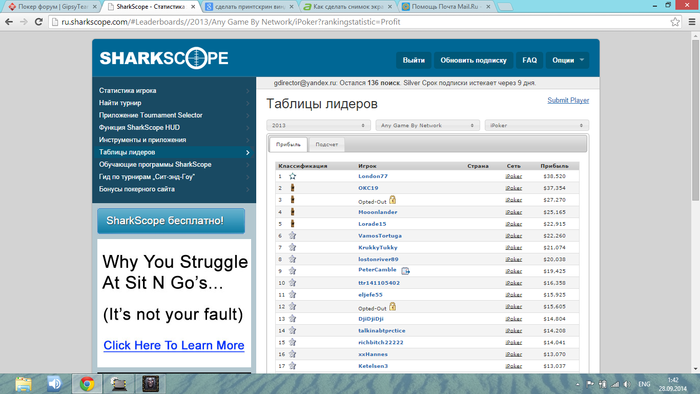Click the ranking icon beside Lorade15

[x=292, y=224]
